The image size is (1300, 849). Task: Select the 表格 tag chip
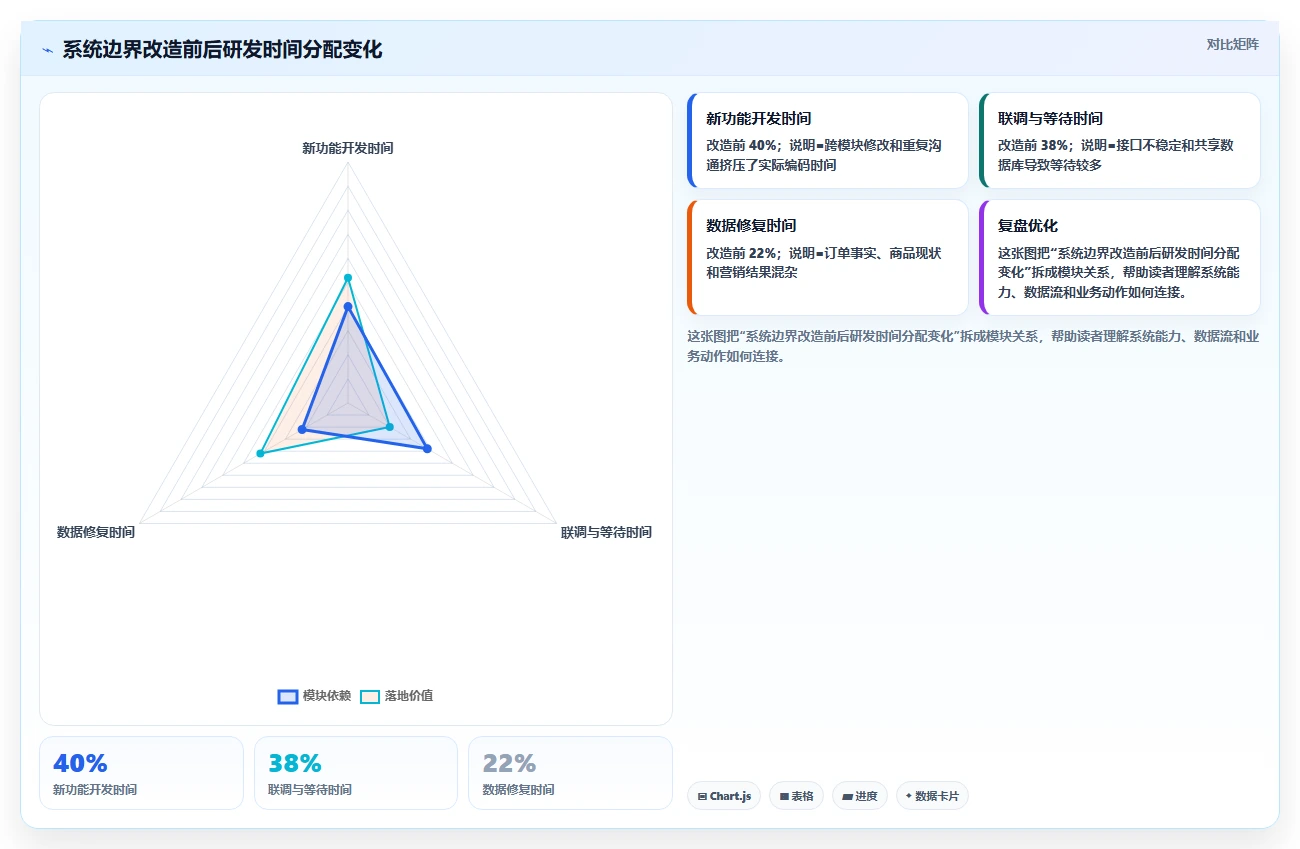(x=796, y=796)
